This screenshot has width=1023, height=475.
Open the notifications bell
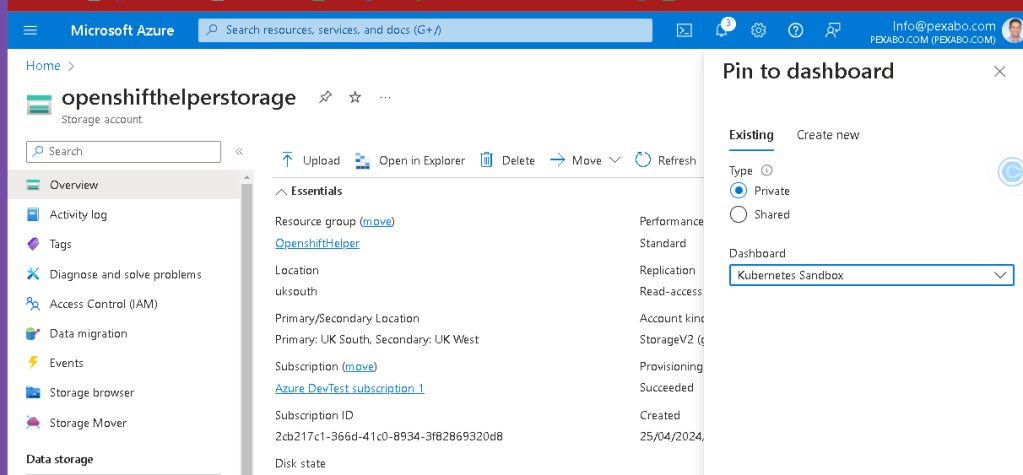(722, 30)
